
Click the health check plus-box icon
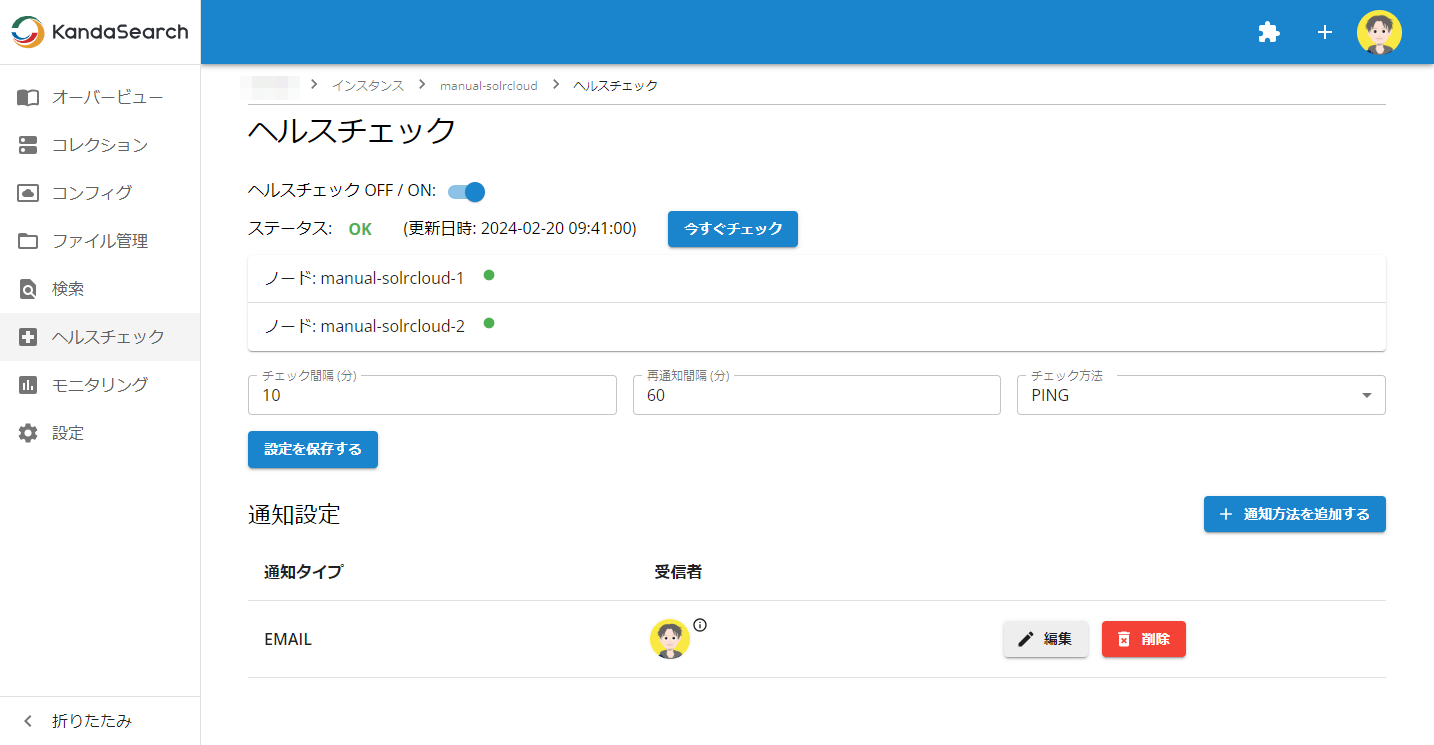[x=28, y=337]
